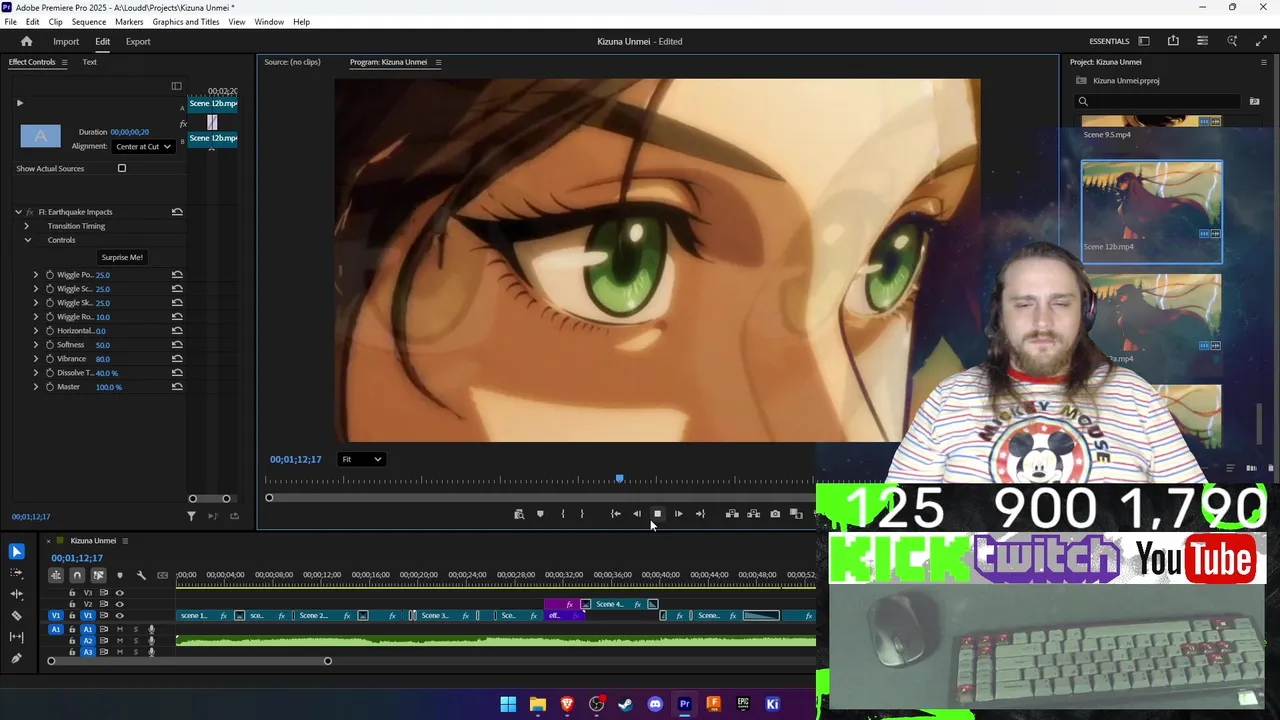Open timeline wrench display settings

pos(141,575)
